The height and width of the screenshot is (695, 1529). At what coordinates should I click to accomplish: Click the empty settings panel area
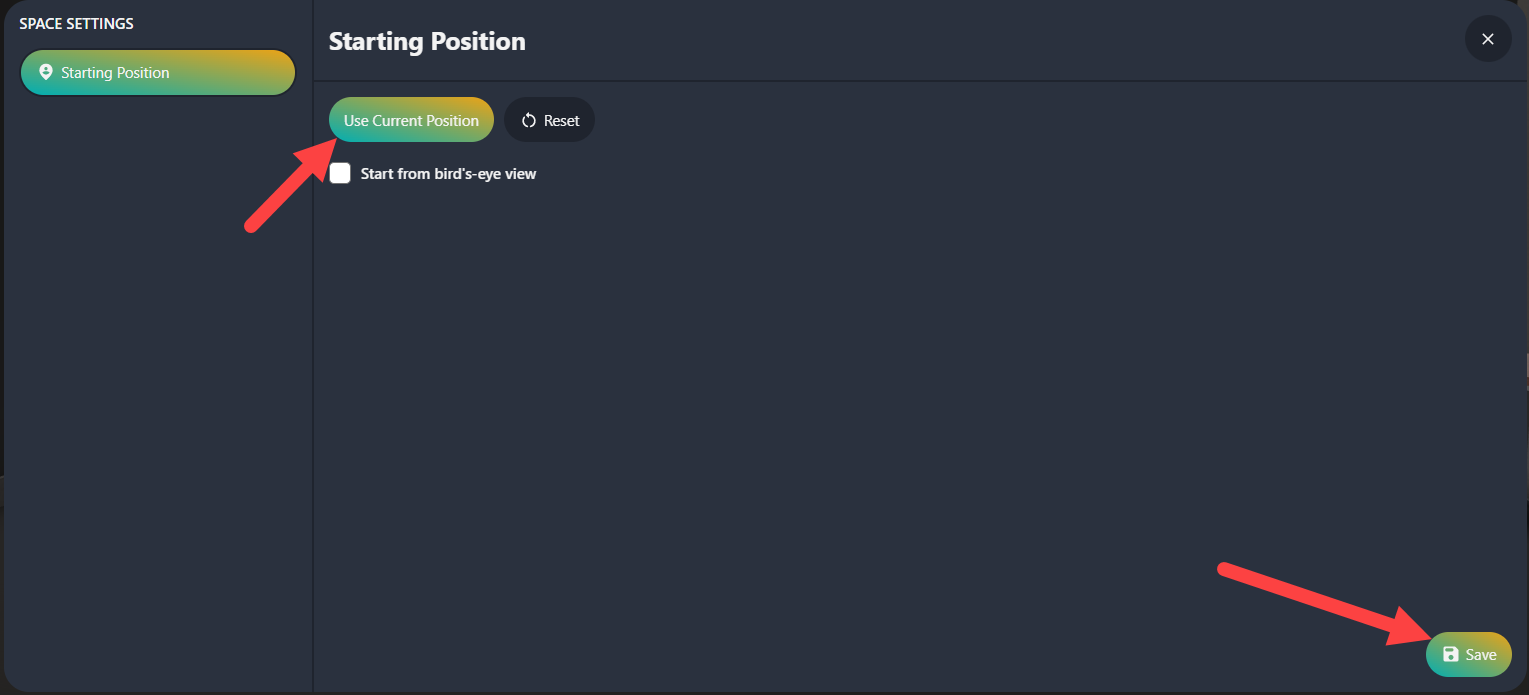pos(920,400)
